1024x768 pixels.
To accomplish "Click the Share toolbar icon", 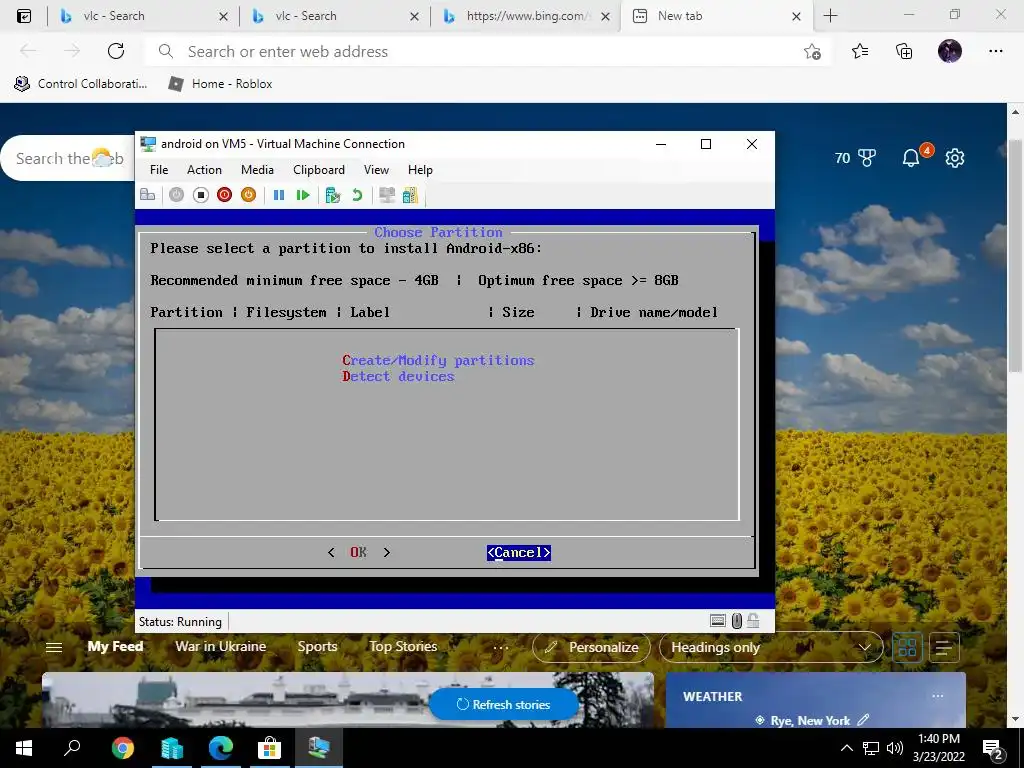I will click(410, 195).
